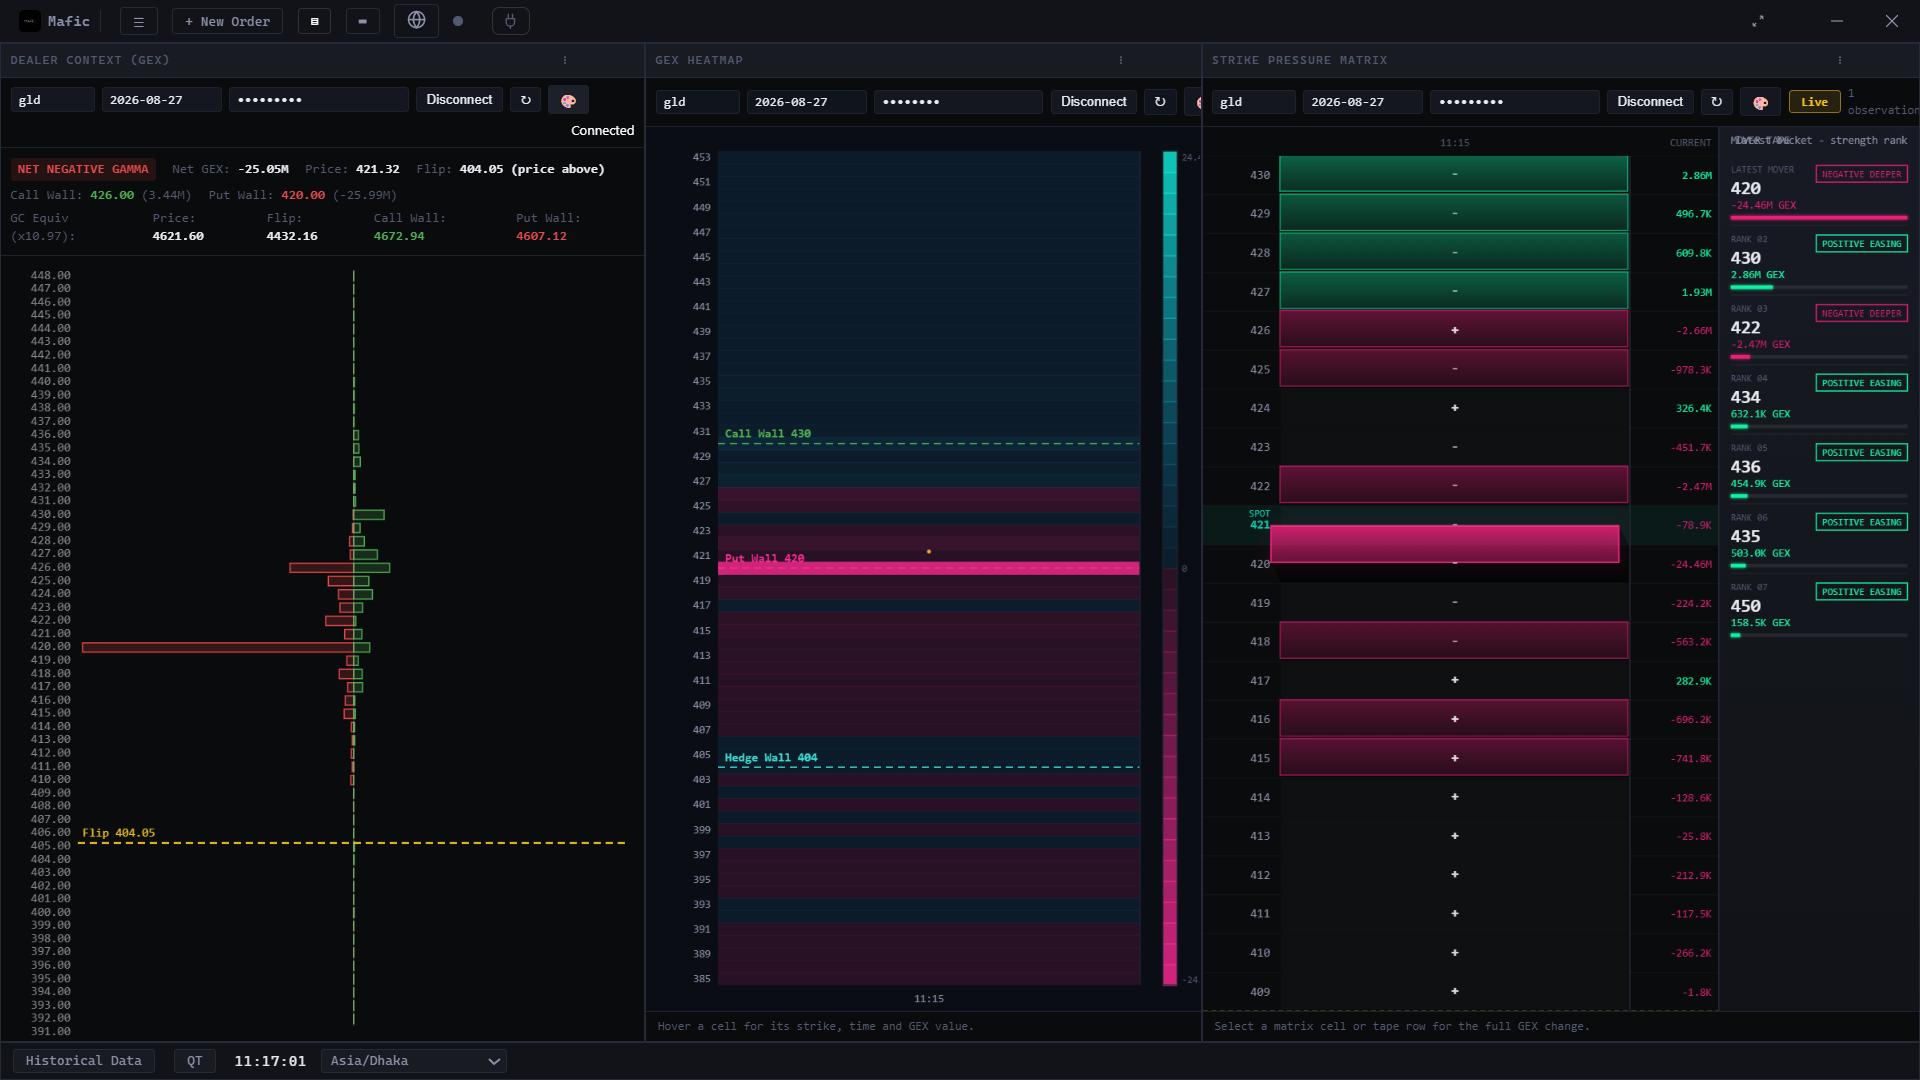Disconnect the Strike Pressure Matrix feed
Viewport: 1920px width, 1080px height.
pyautogui.click(x=1650, y=102)
